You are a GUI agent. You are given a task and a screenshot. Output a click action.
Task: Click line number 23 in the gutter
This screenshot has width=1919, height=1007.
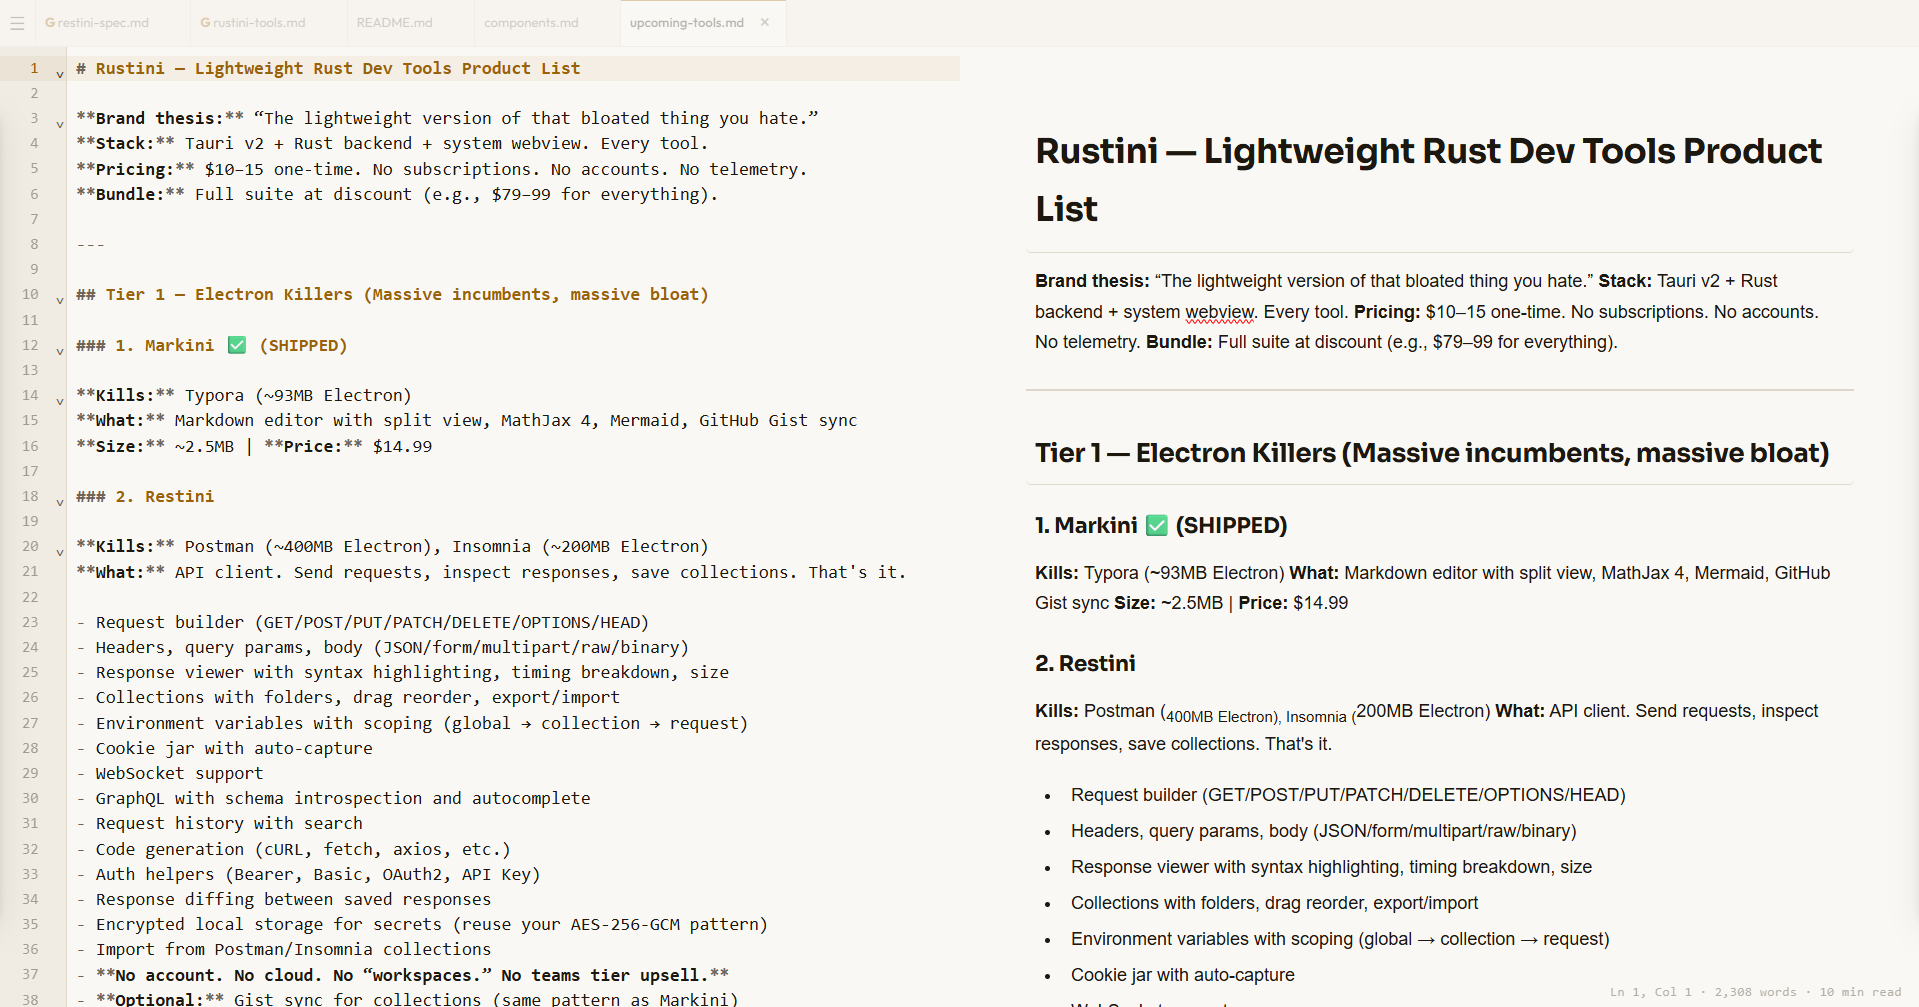[x=30, y=622]
